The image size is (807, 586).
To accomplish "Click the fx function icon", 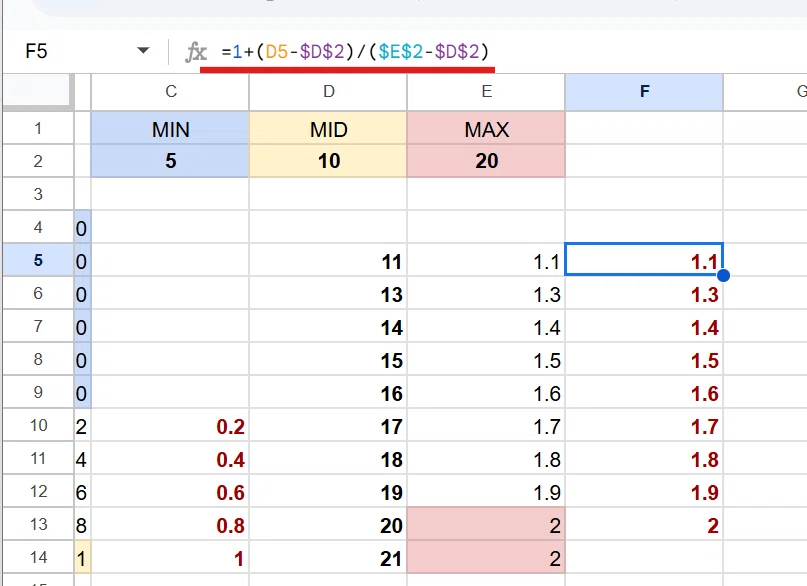I will coord(196,52).
